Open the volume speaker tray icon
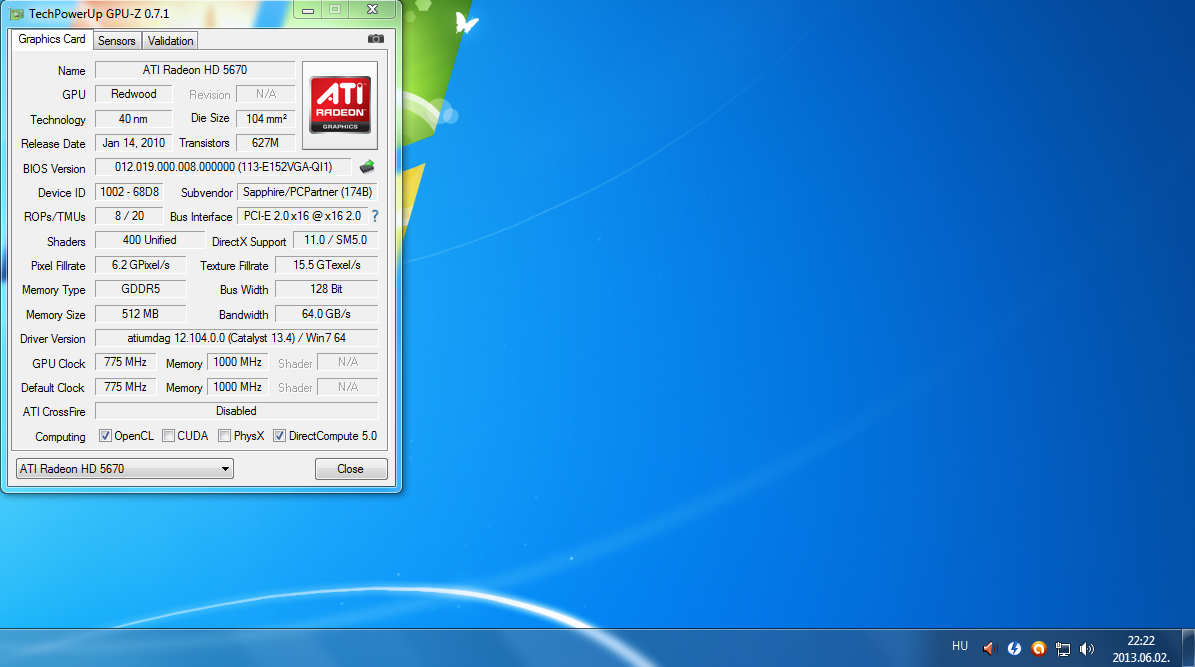 [x=1087, y=649]
